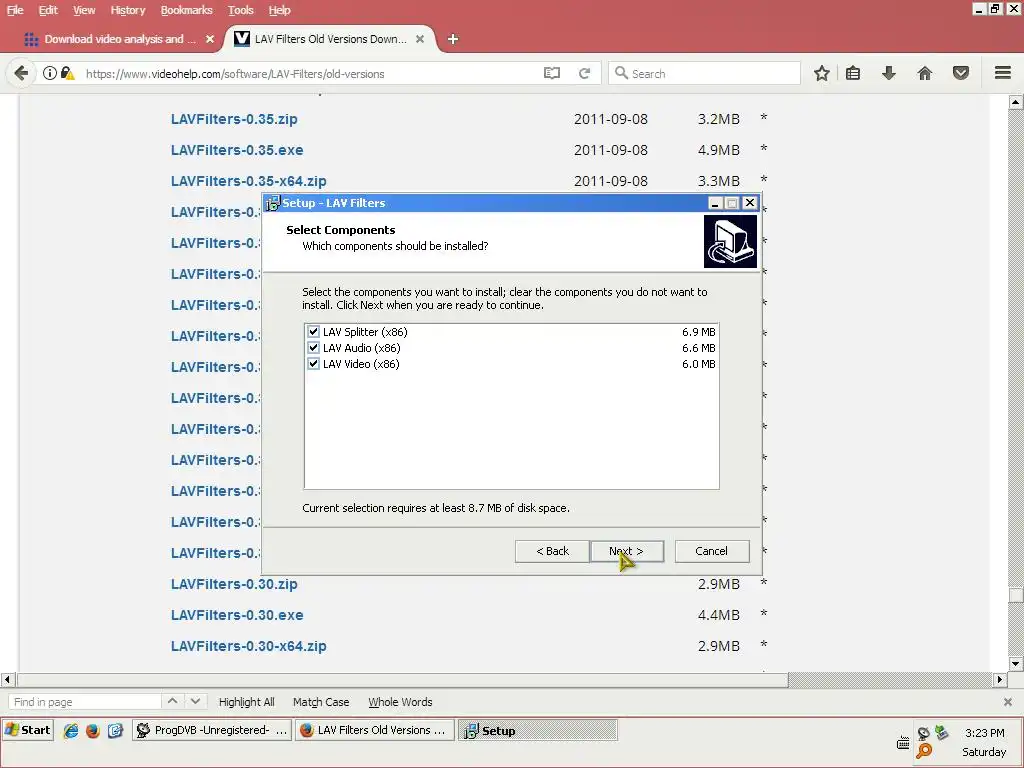The height and width of the screenshot is (768, 1024).
Task: Find next match with the down arrow
Action: coord(195,701)
